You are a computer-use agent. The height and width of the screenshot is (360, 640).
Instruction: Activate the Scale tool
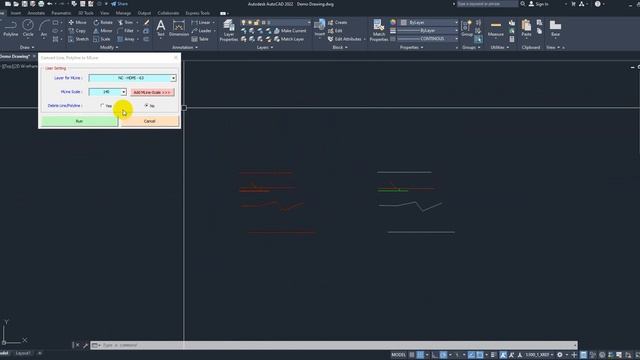pos(102,39)
